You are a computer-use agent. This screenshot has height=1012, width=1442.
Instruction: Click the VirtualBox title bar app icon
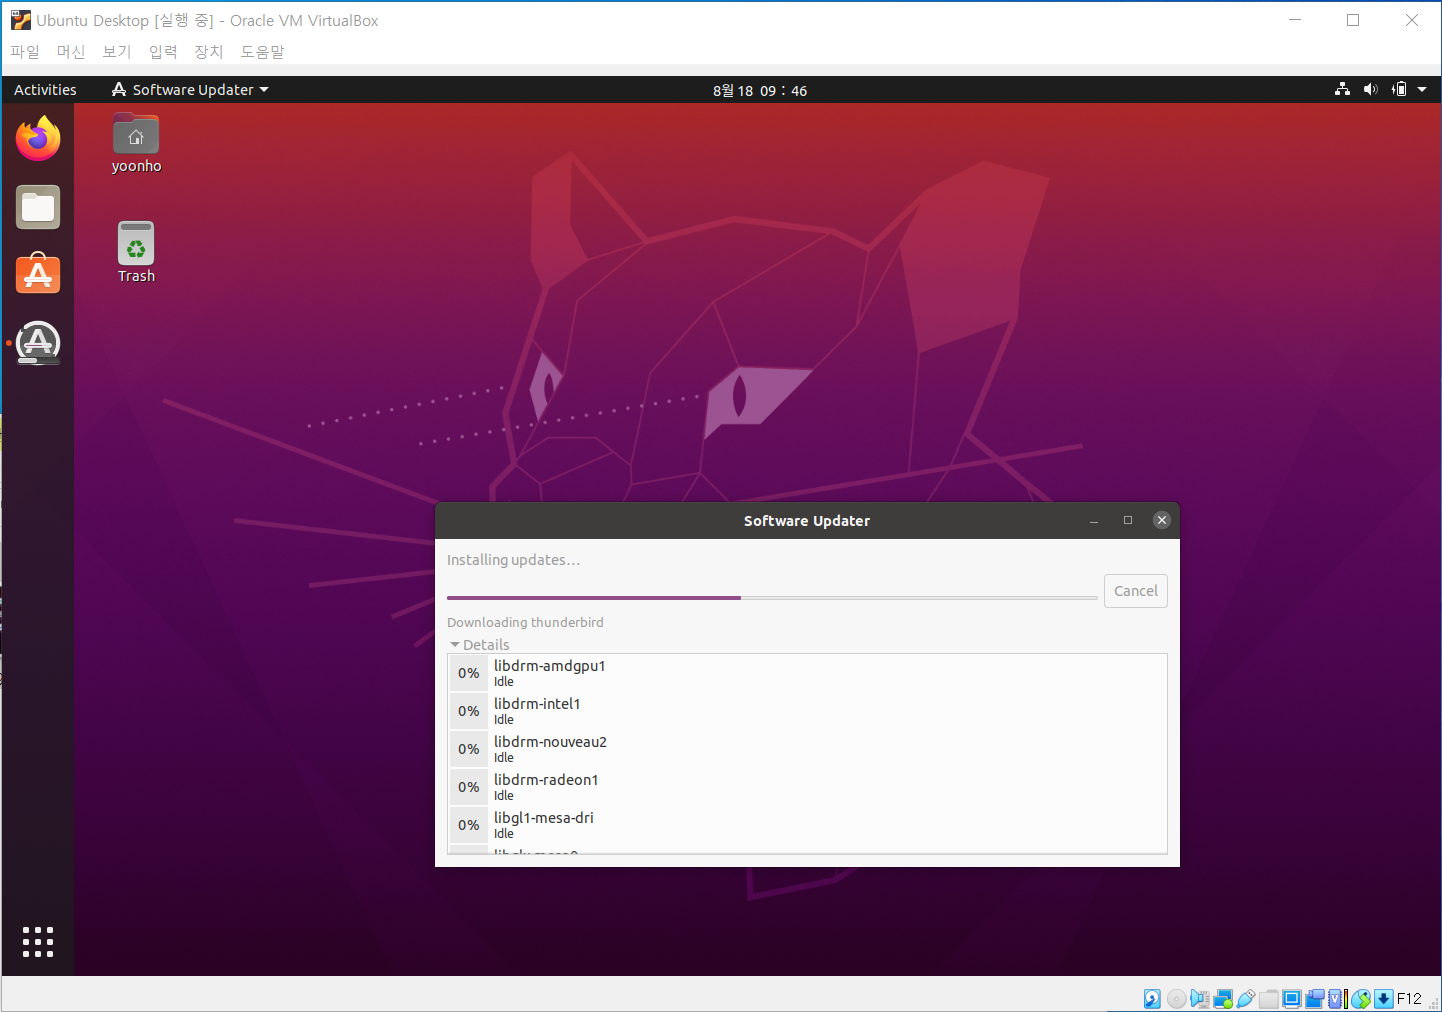tap(20, 20)
